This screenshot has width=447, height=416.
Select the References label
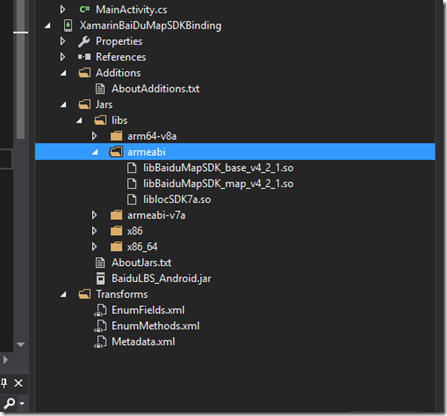click(x=121, y=57)
